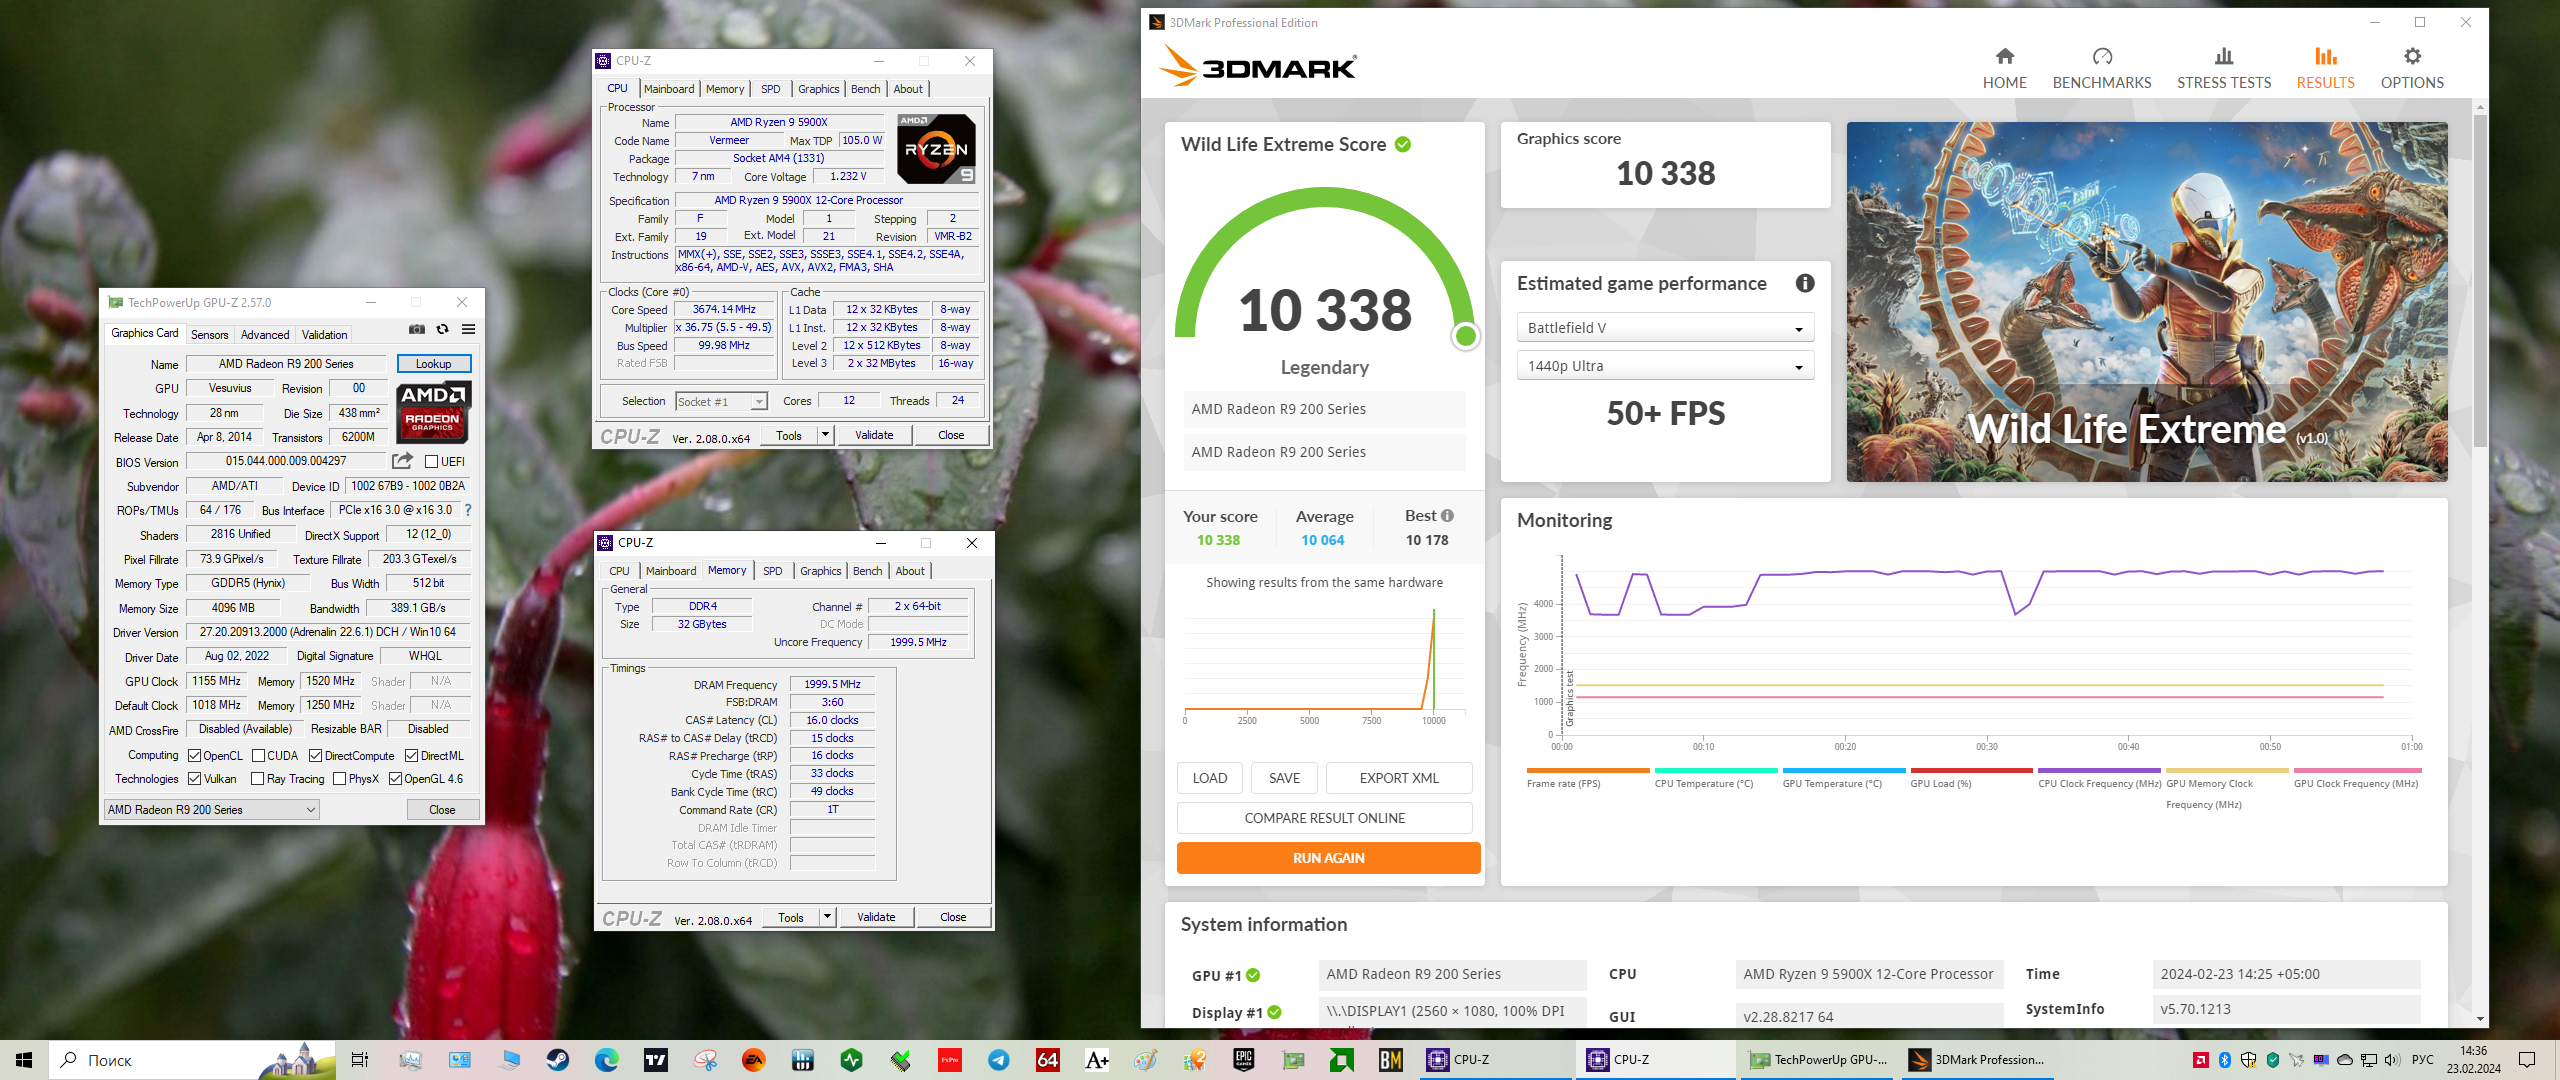The width and height of the screenshot is (2560, 1080).
Task: Click the volume speaker tray icon
Action: [2391, 1060]
